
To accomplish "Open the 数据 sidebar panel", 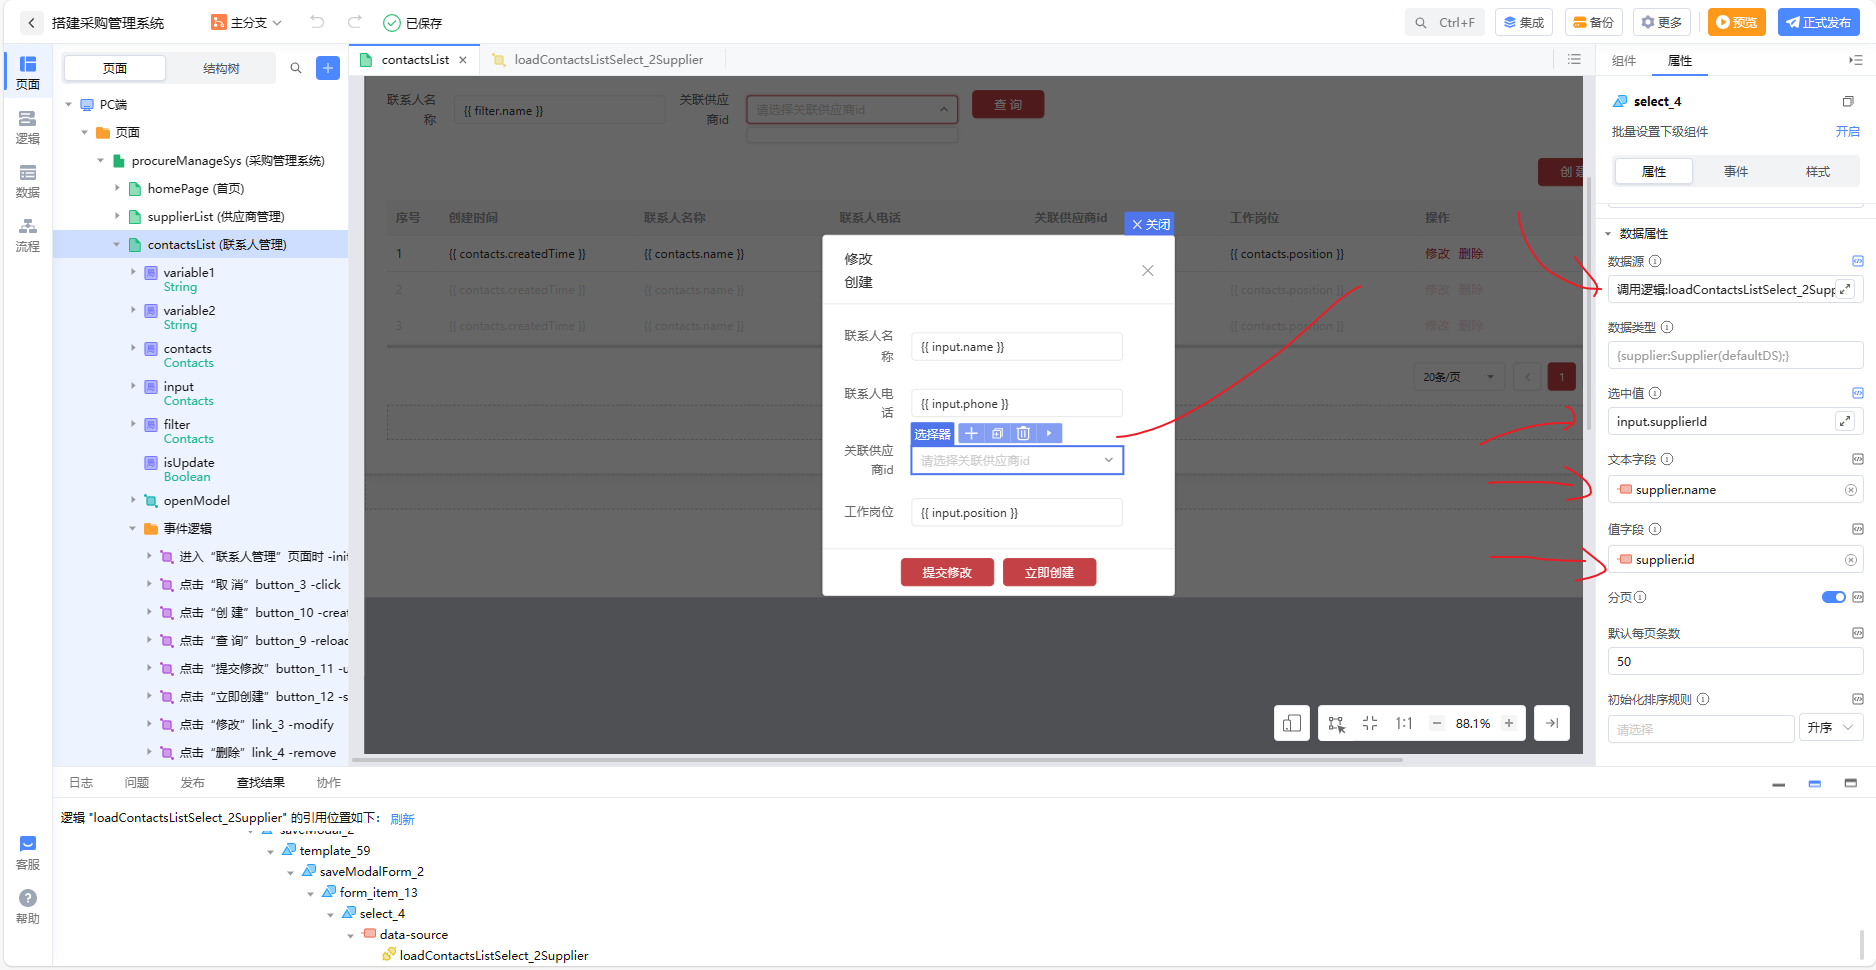I will pyautogui.click(x=28, y=181).
